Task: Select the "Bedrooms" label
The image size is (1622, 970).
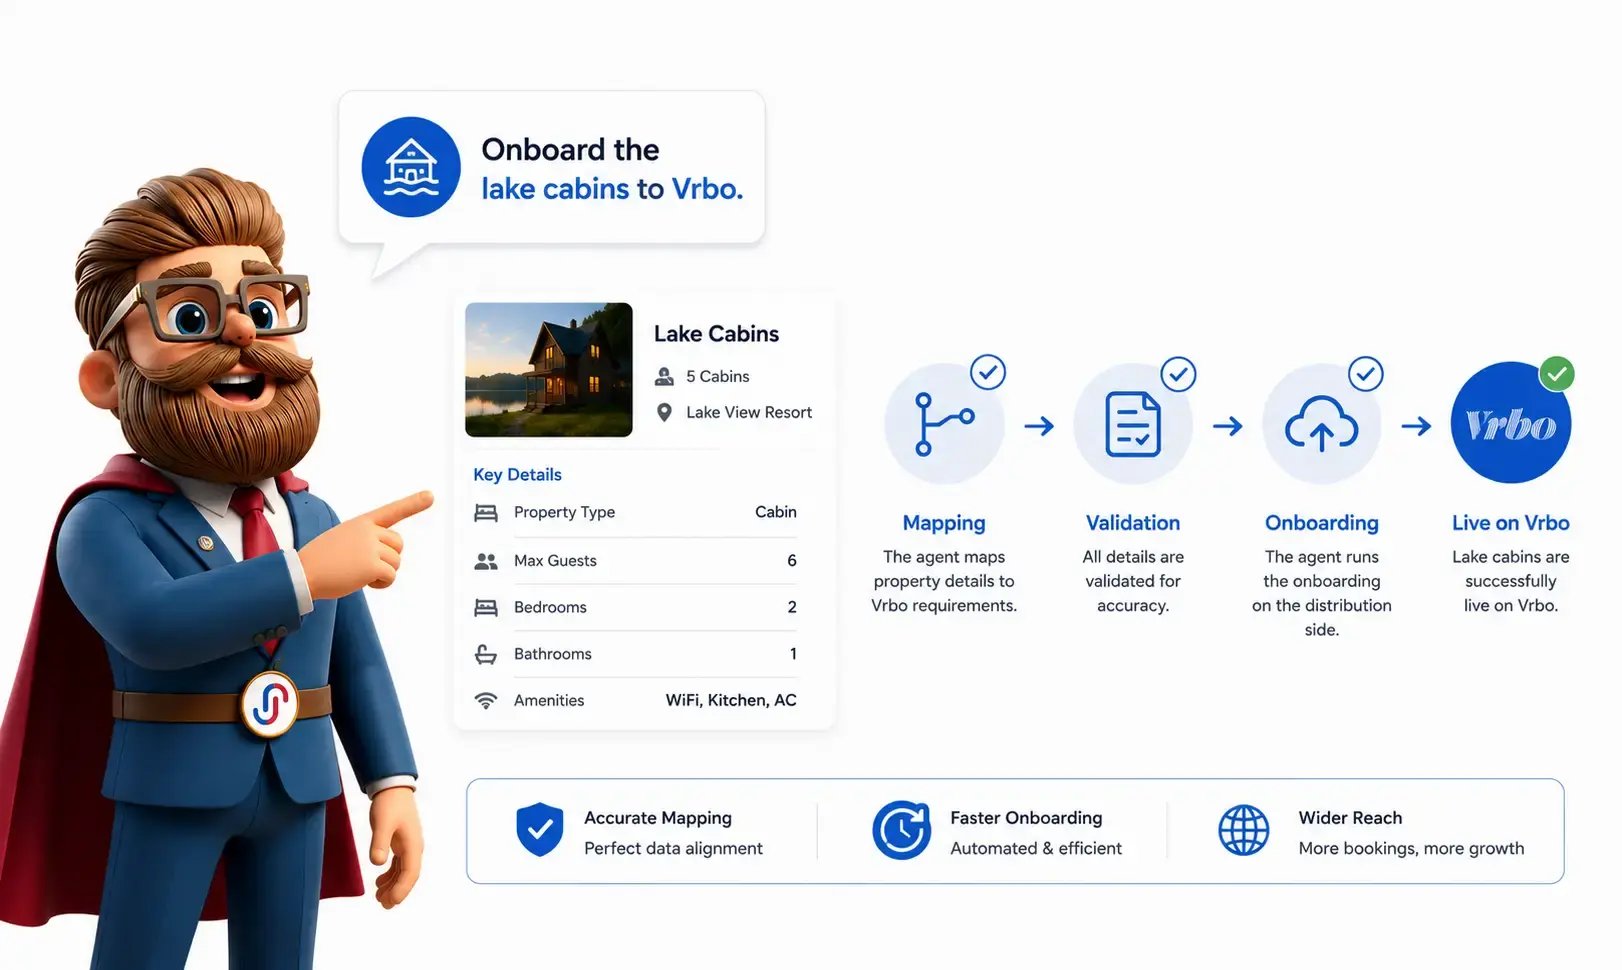Action: coord(550,607)
